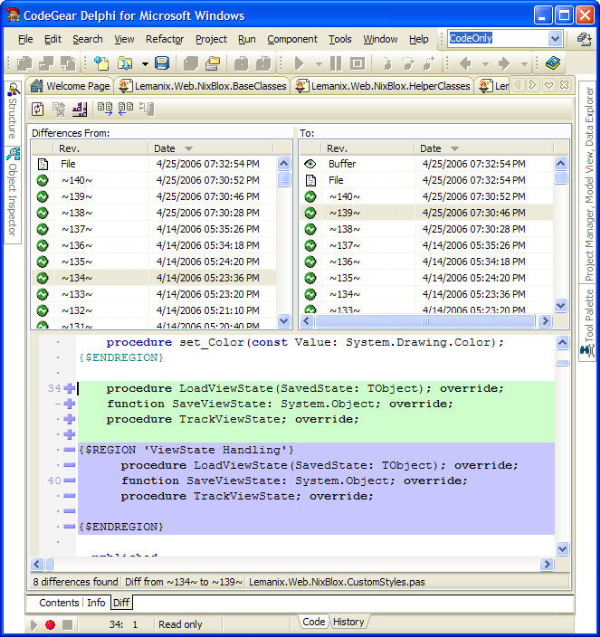Sort From list by Date column arrow
Image resolution: width=600 pixels, height=637 pixels.
click(188, 149)
